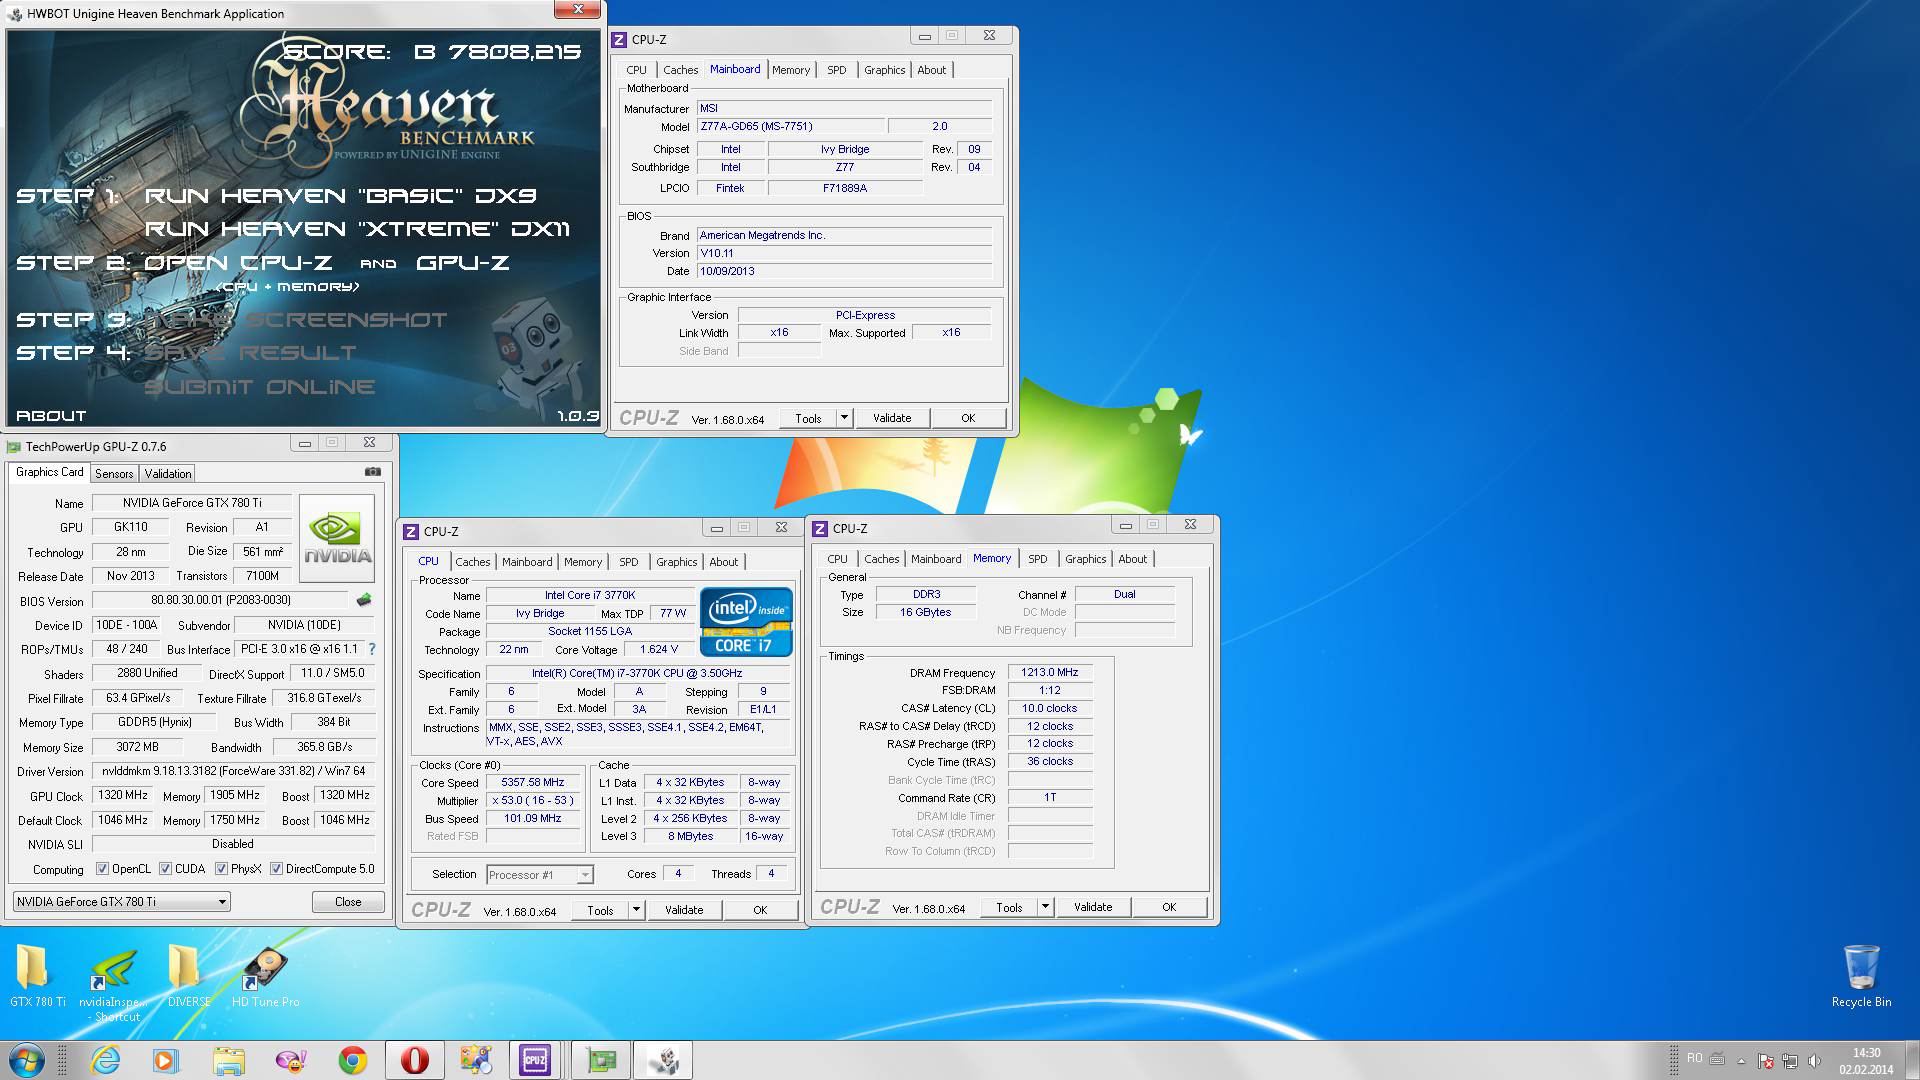This screenshot has height=1080, width=1920.
Task: Toggle the OpenCL checkbox in GPU-Z
Action: (x=102, y=869)
